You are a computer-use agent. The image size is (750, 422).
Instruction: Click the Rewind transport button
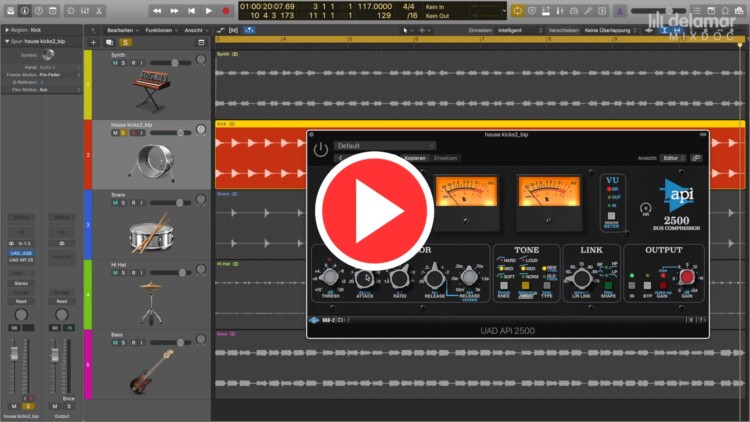click(157, 11)
